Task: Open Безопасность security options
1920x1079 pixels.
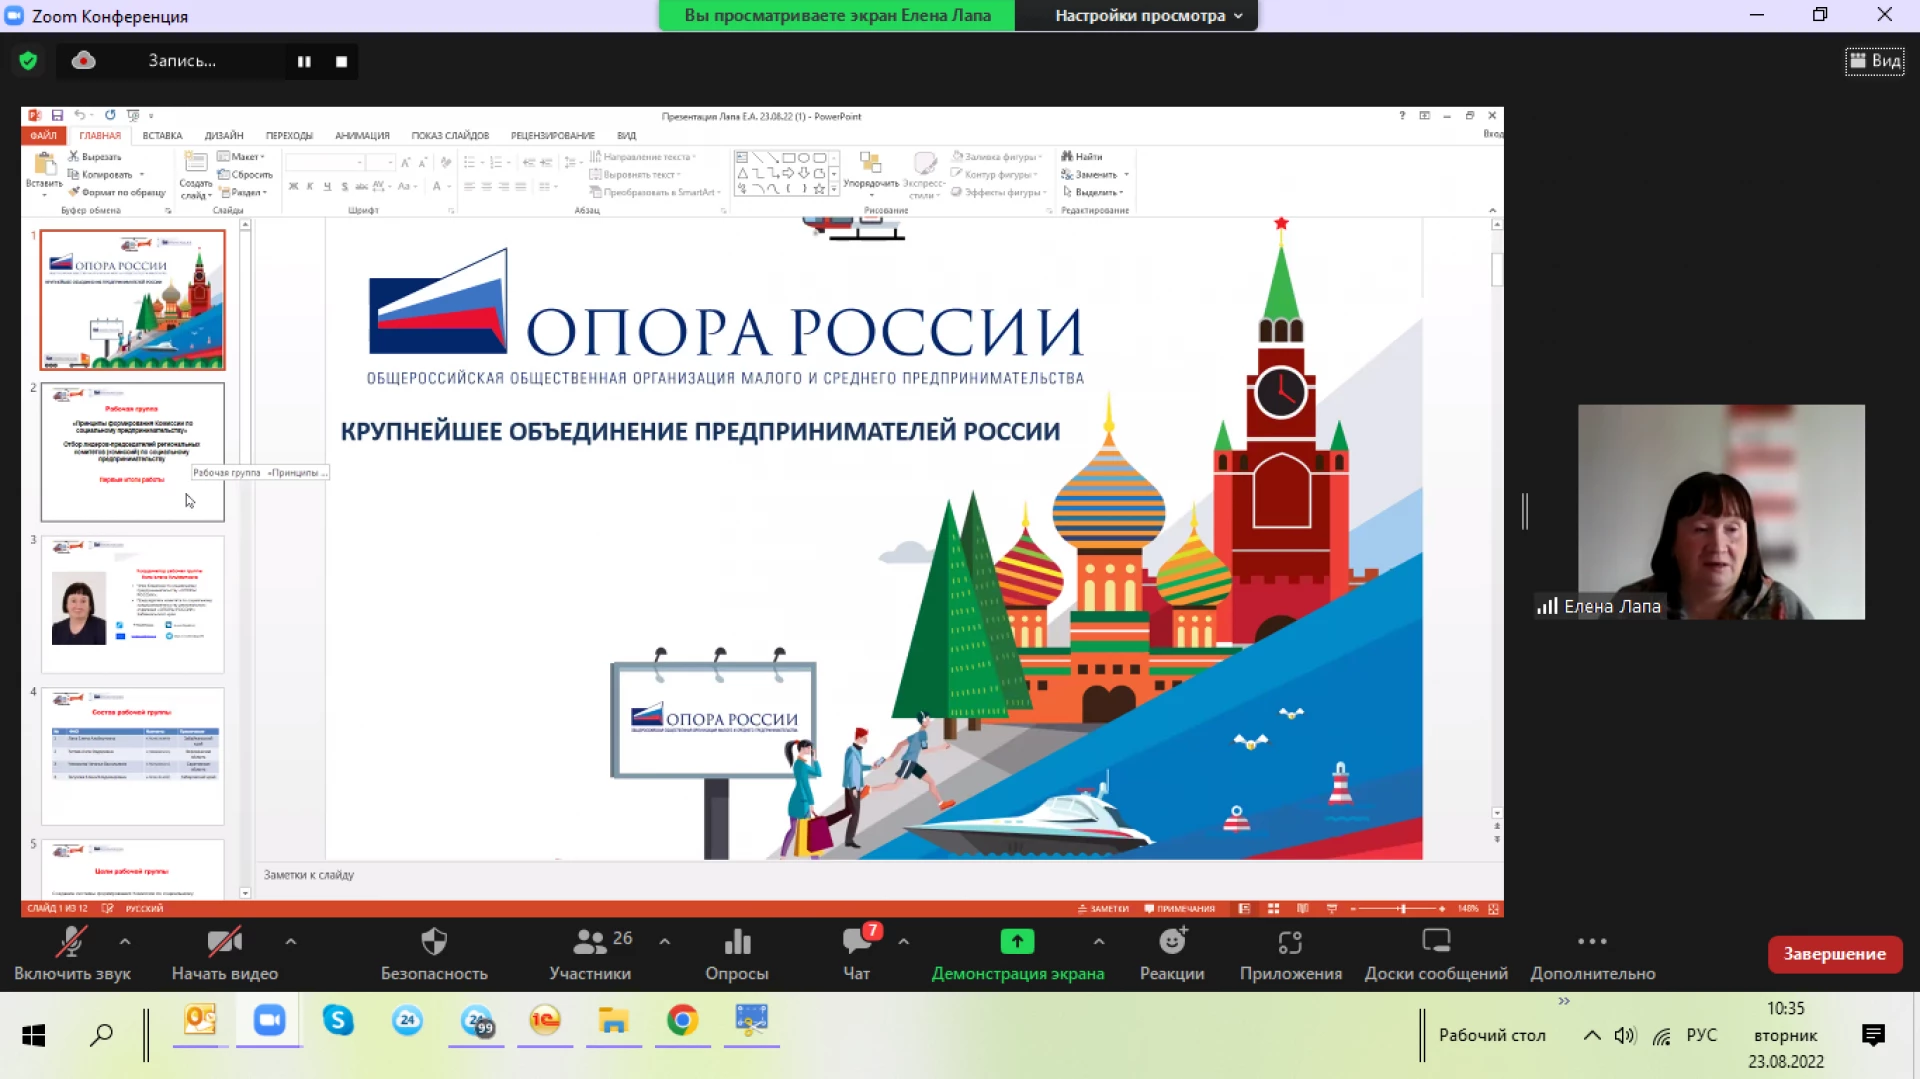Action: [434, 954]
